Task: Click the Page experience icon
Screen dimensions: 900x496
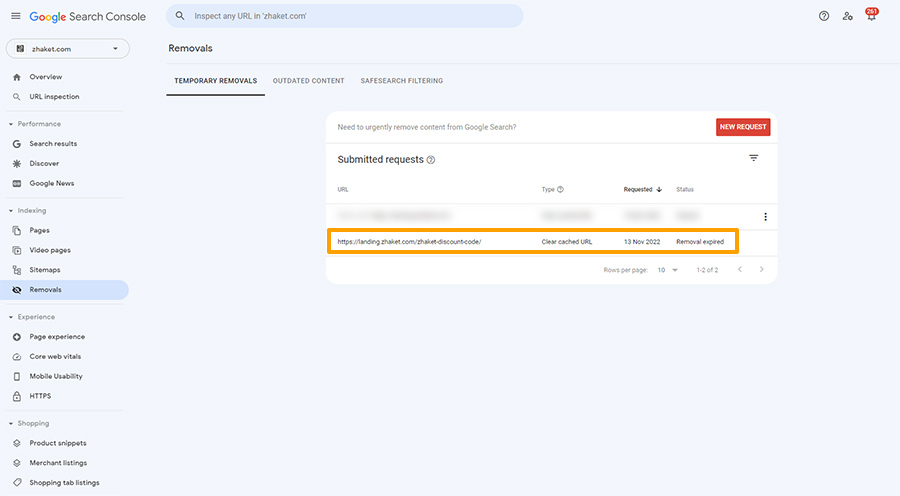Action: tap(17, 337)
